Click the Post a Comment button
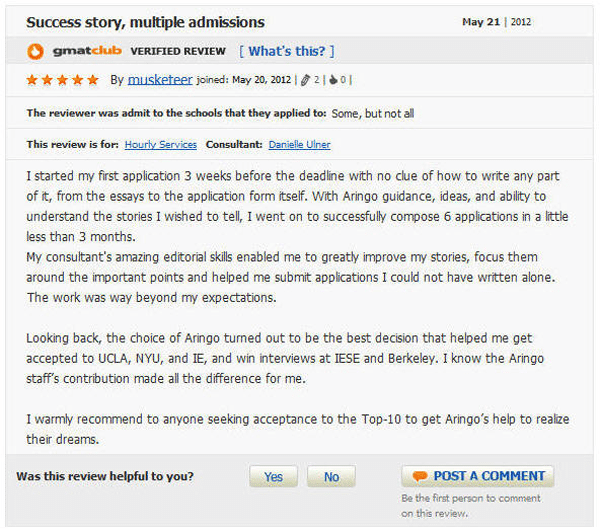 (478, 476)
